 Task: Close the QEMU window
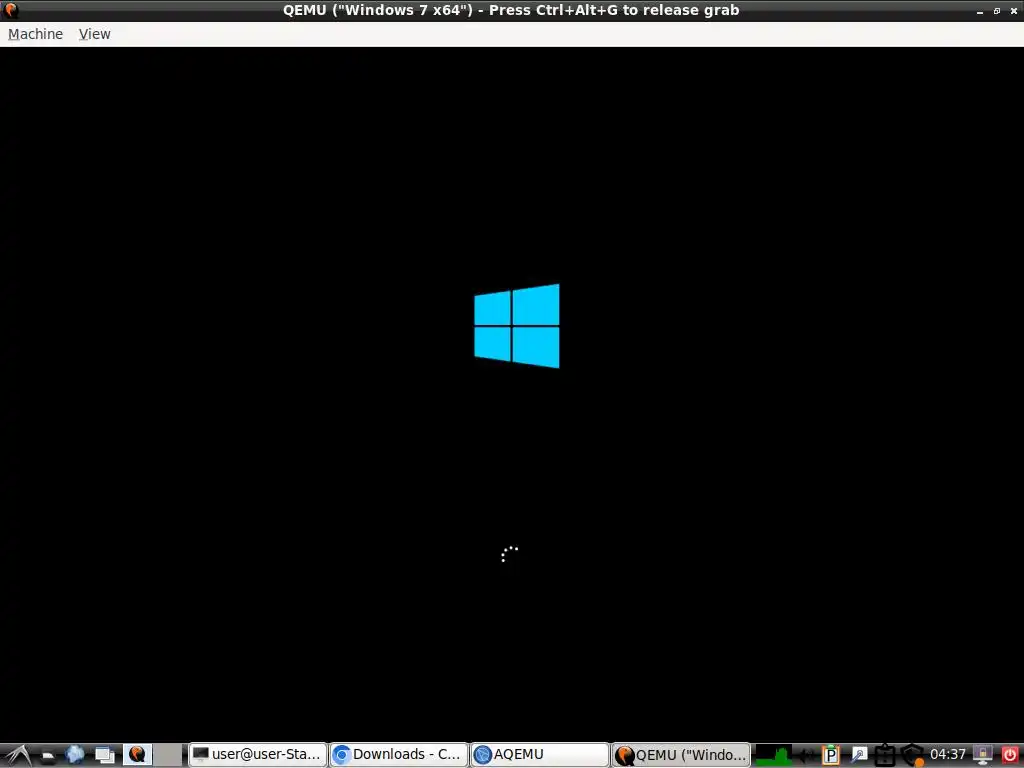coord(1014,11)
